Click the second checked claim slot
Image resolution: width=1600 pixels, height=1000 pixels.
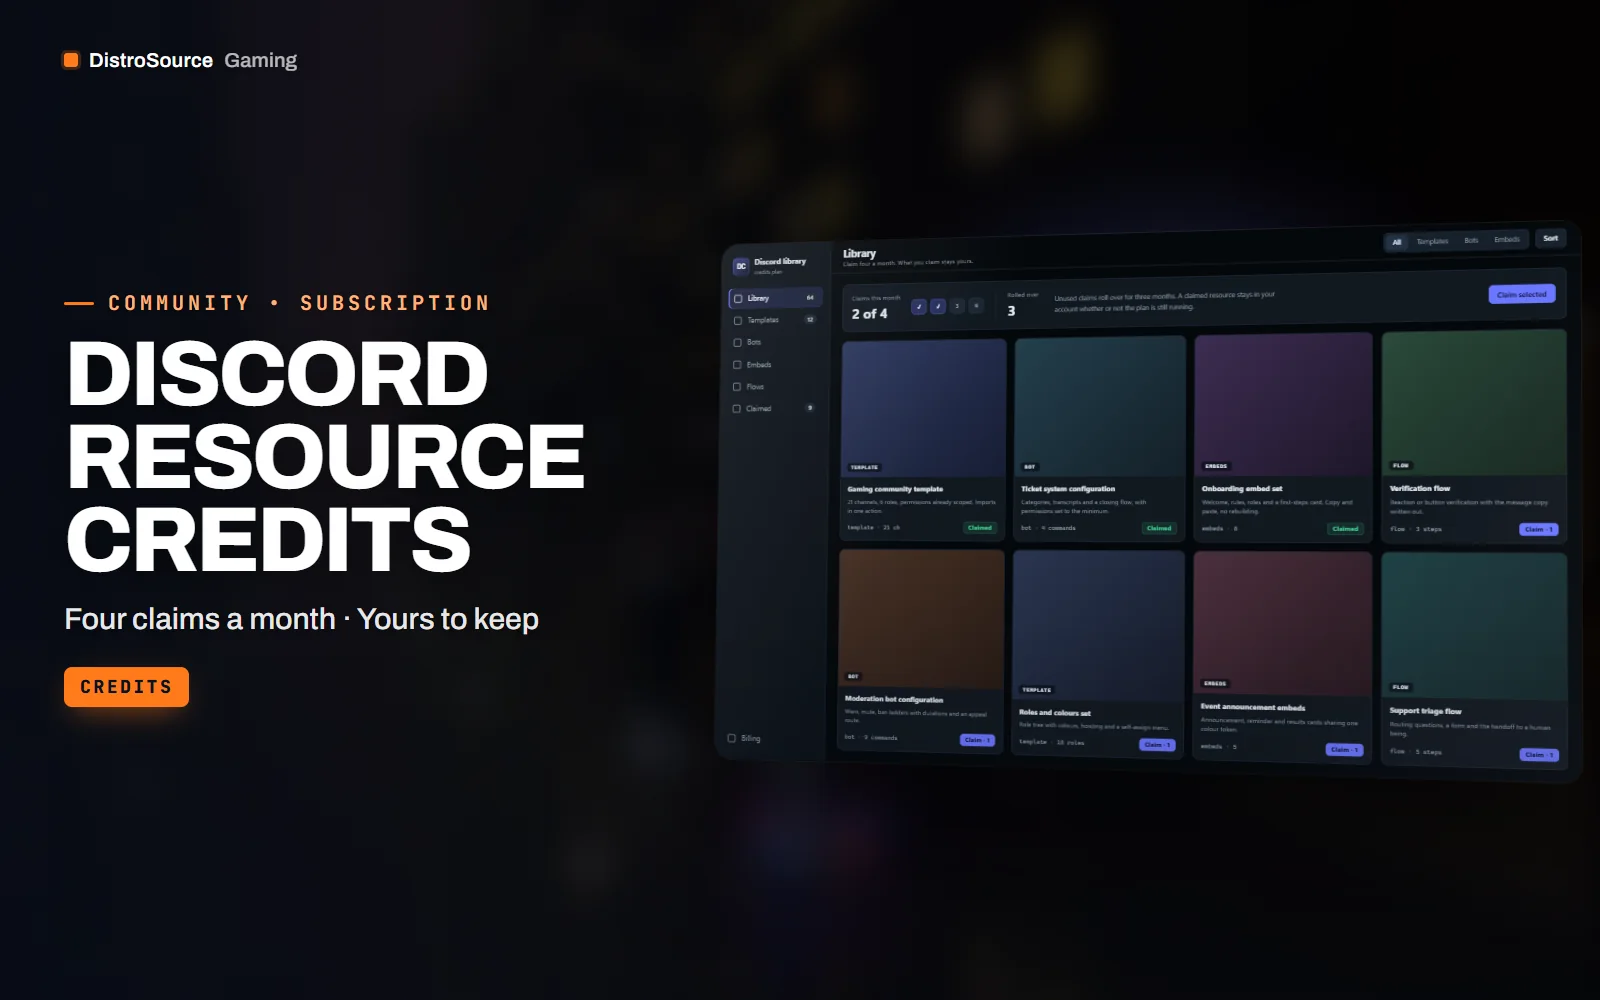[x=938, y=306]
